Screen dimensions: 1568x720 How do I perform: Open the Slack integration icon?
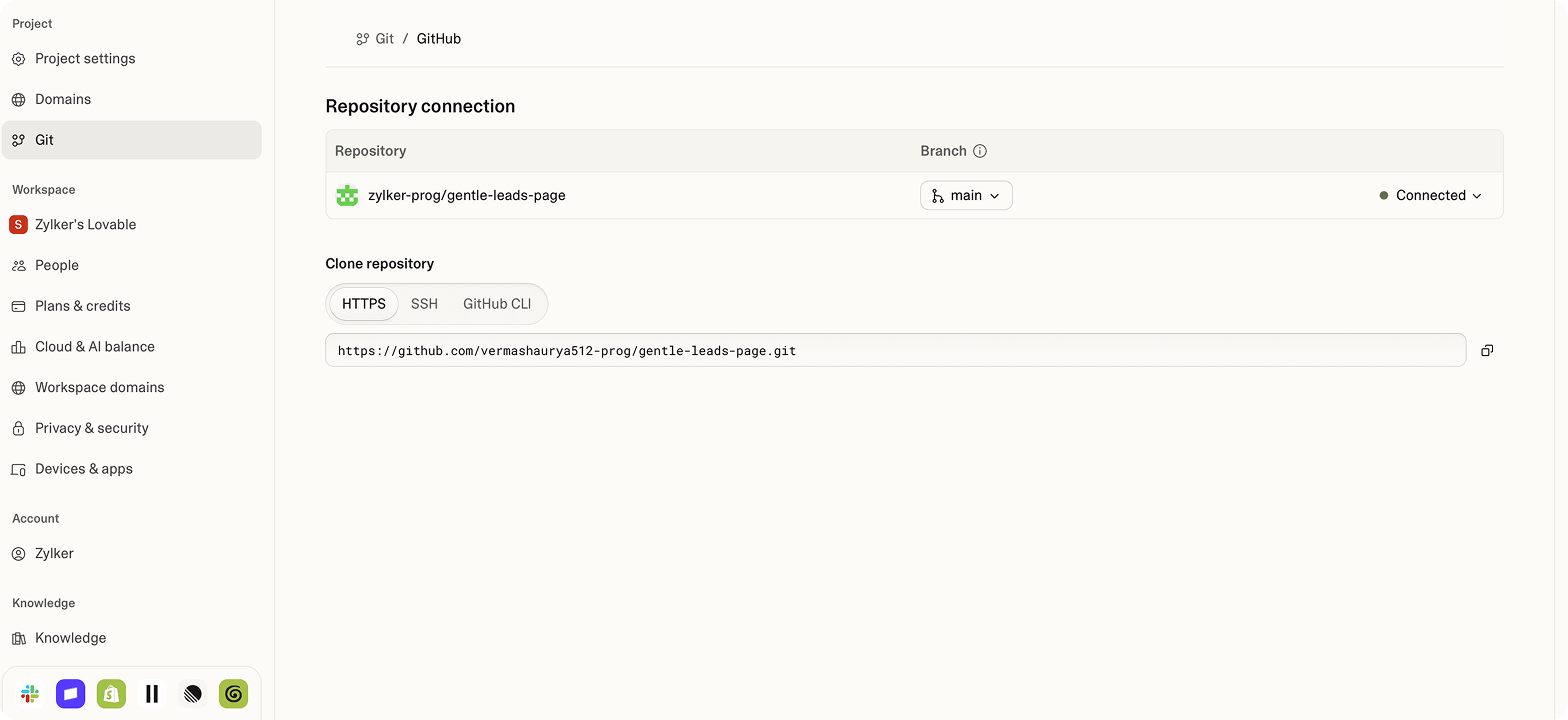(x=30, y=694)
